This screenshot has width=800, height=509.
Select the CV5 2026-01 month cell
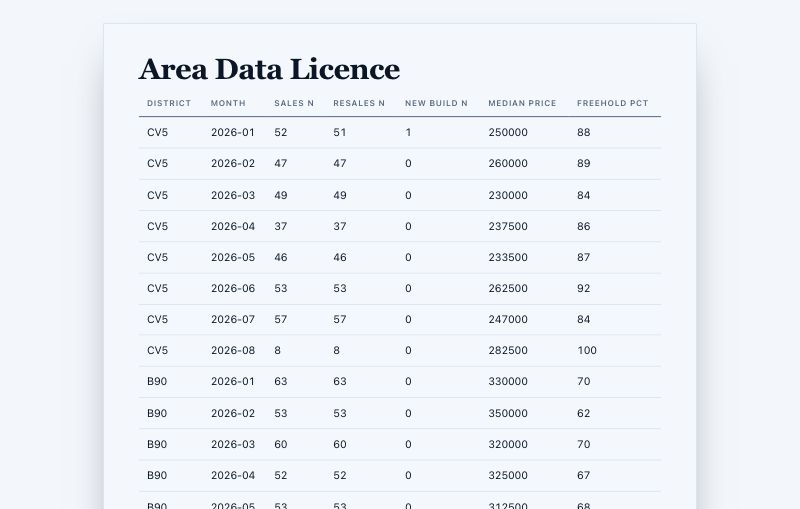coord(233,133)
